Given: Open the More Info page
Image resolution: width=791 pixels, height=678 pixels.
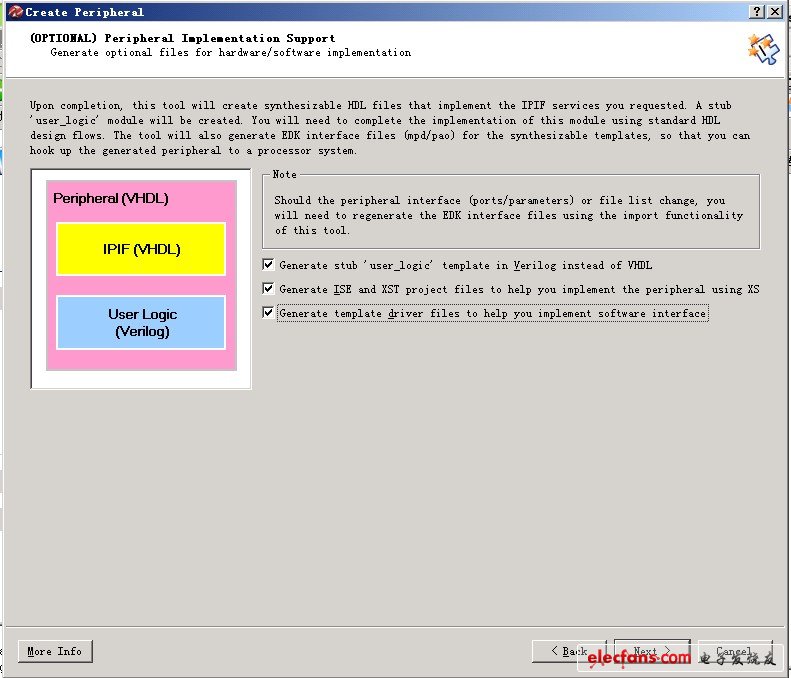Looking at the screenshot, I should pos(55,651).
